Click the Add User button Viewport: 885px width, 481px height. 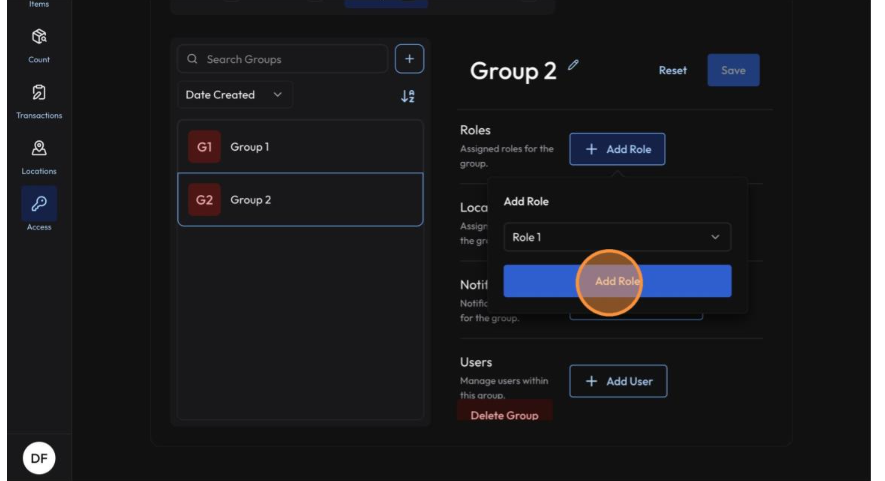click(x=618, y=381)
